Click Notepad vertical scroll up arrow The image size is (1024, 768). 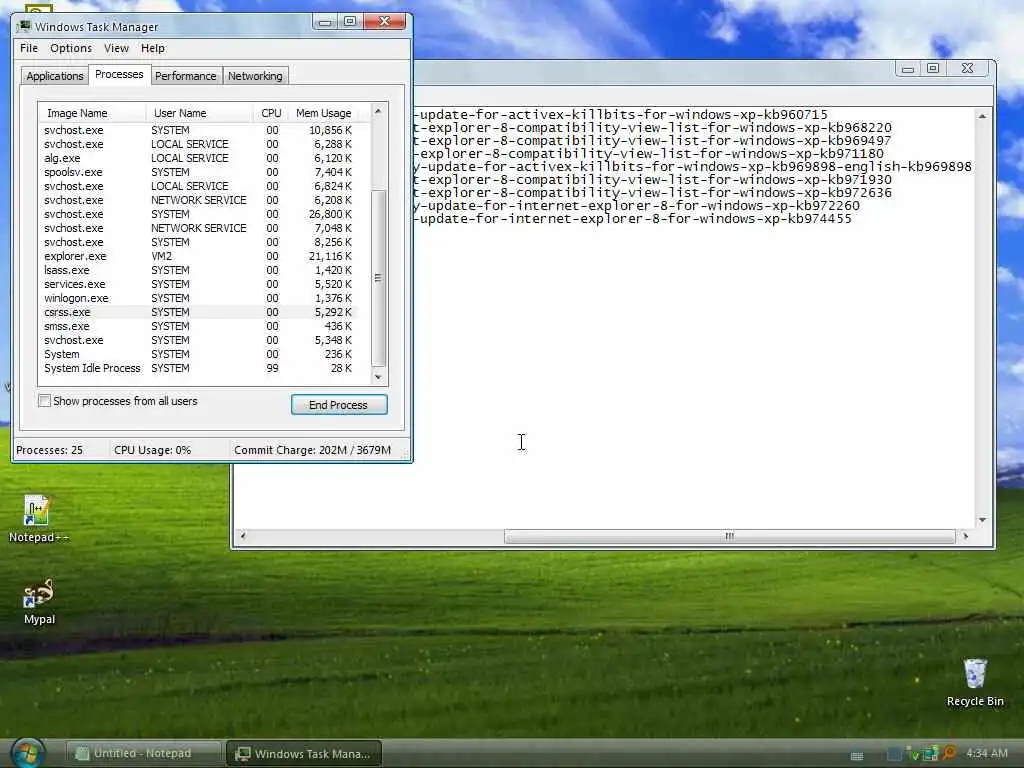pos(982,116)
